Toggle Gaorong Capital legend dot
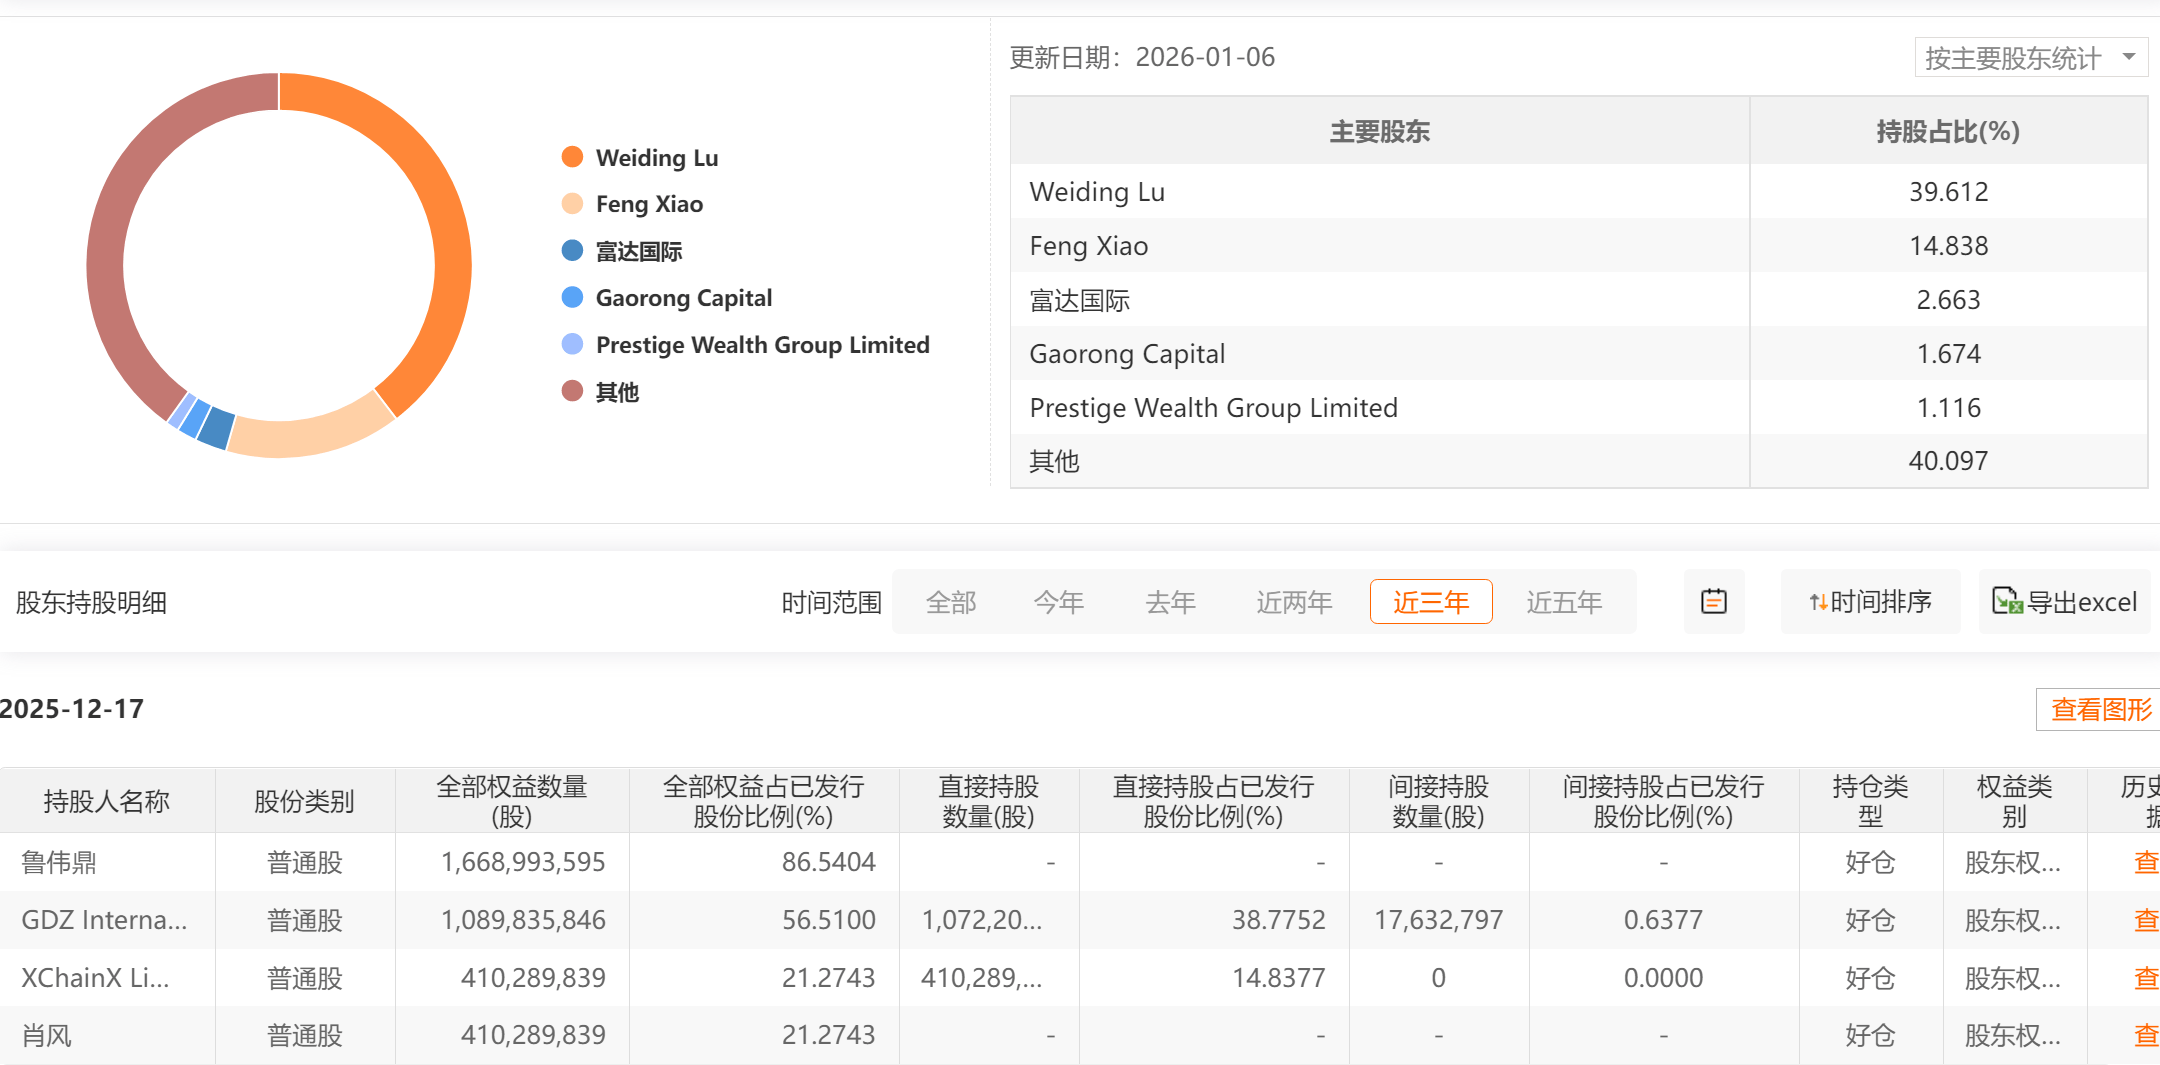 572,298
